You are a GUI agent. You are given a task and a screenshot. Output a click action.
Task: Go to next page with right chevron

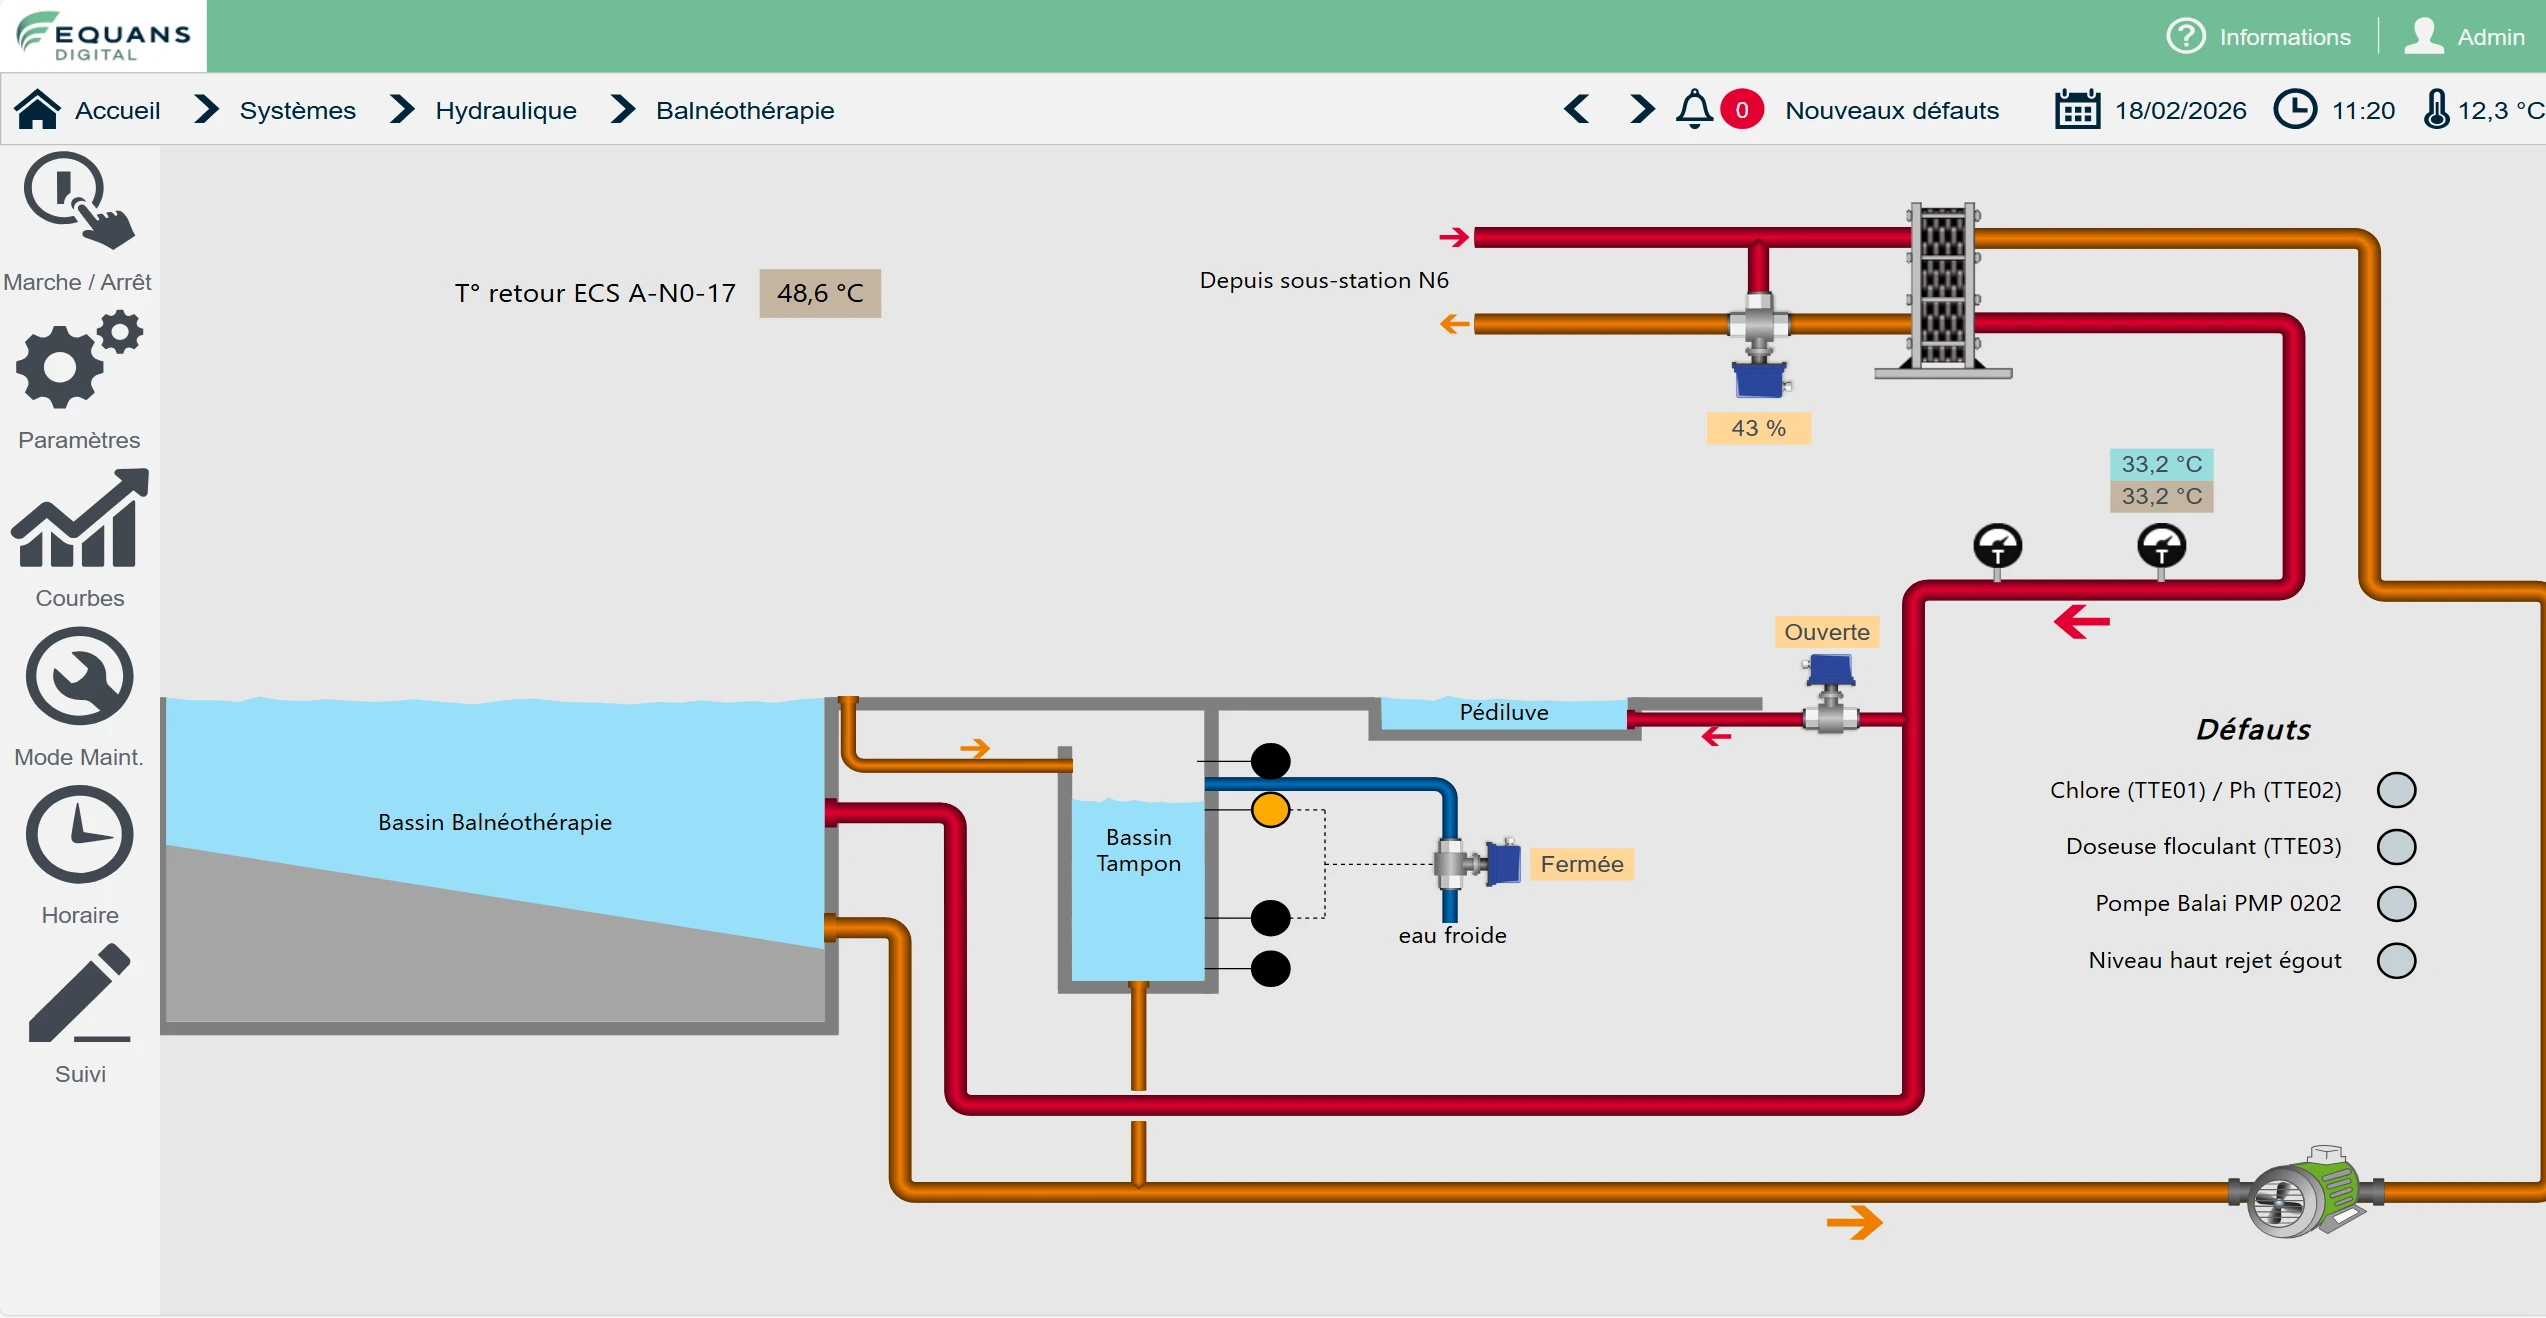point(1641,109)
